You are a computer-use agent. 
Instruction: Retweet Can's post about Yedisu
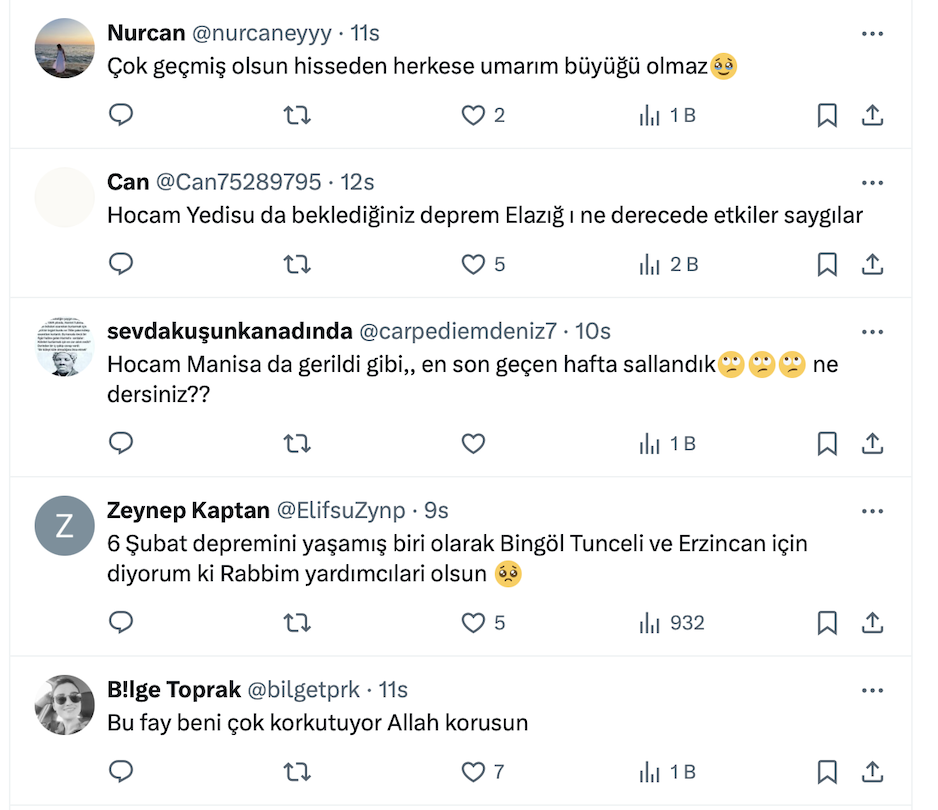(x=297, y=264)
